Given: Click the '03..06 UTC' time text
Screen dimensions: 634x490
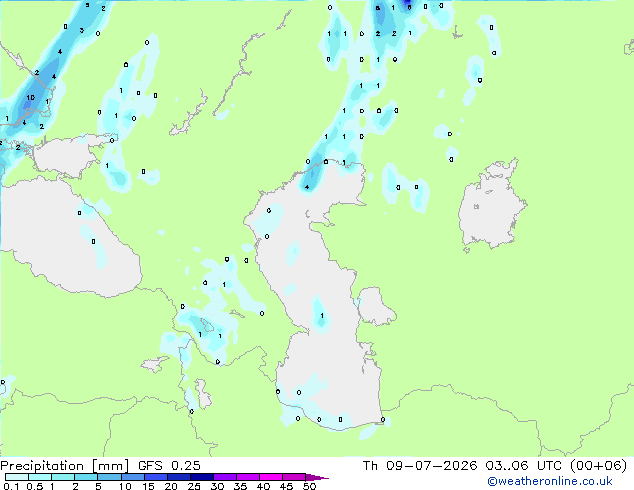Looking at the screenshot, I should (524, 466).
